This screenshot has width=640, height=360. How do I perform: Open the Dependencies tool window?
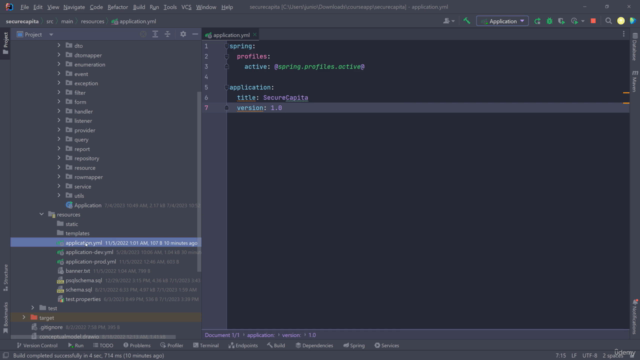[314, 345]
